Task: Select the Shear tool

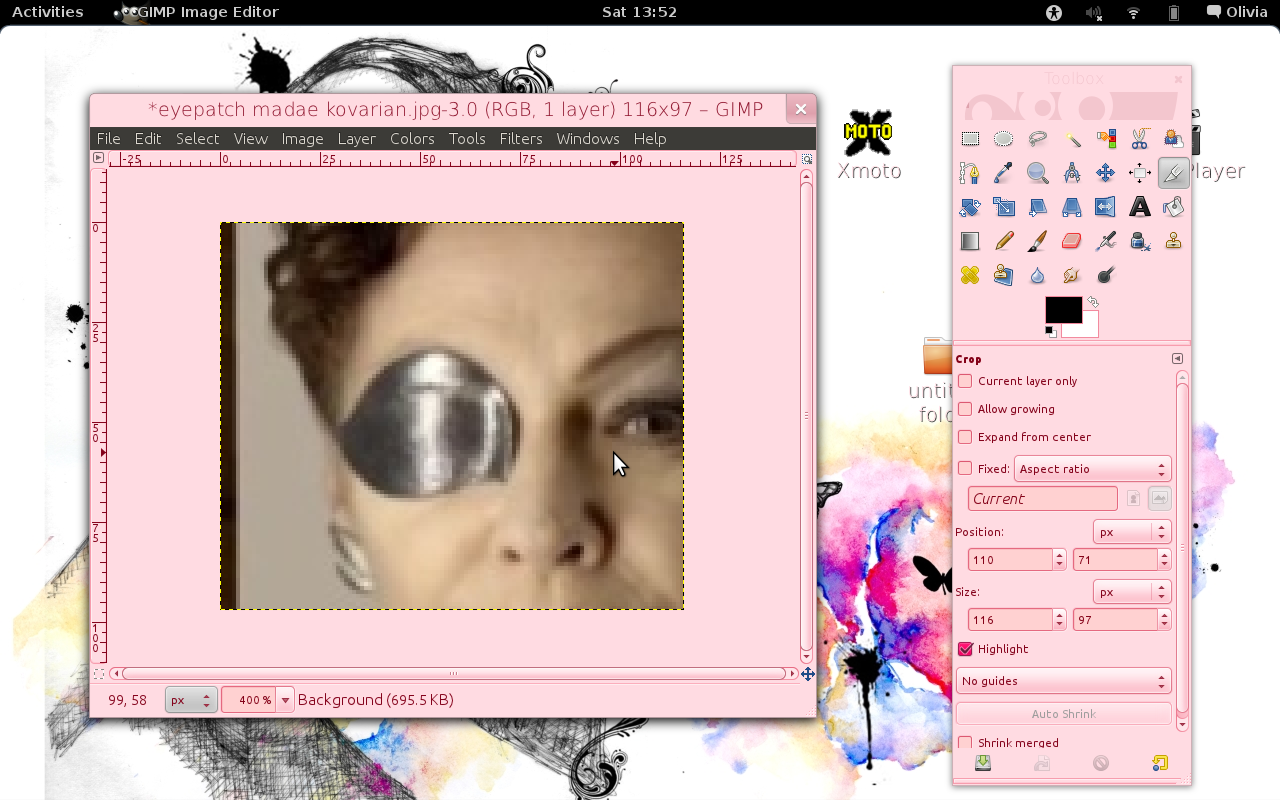Action: click(1038, 207)
